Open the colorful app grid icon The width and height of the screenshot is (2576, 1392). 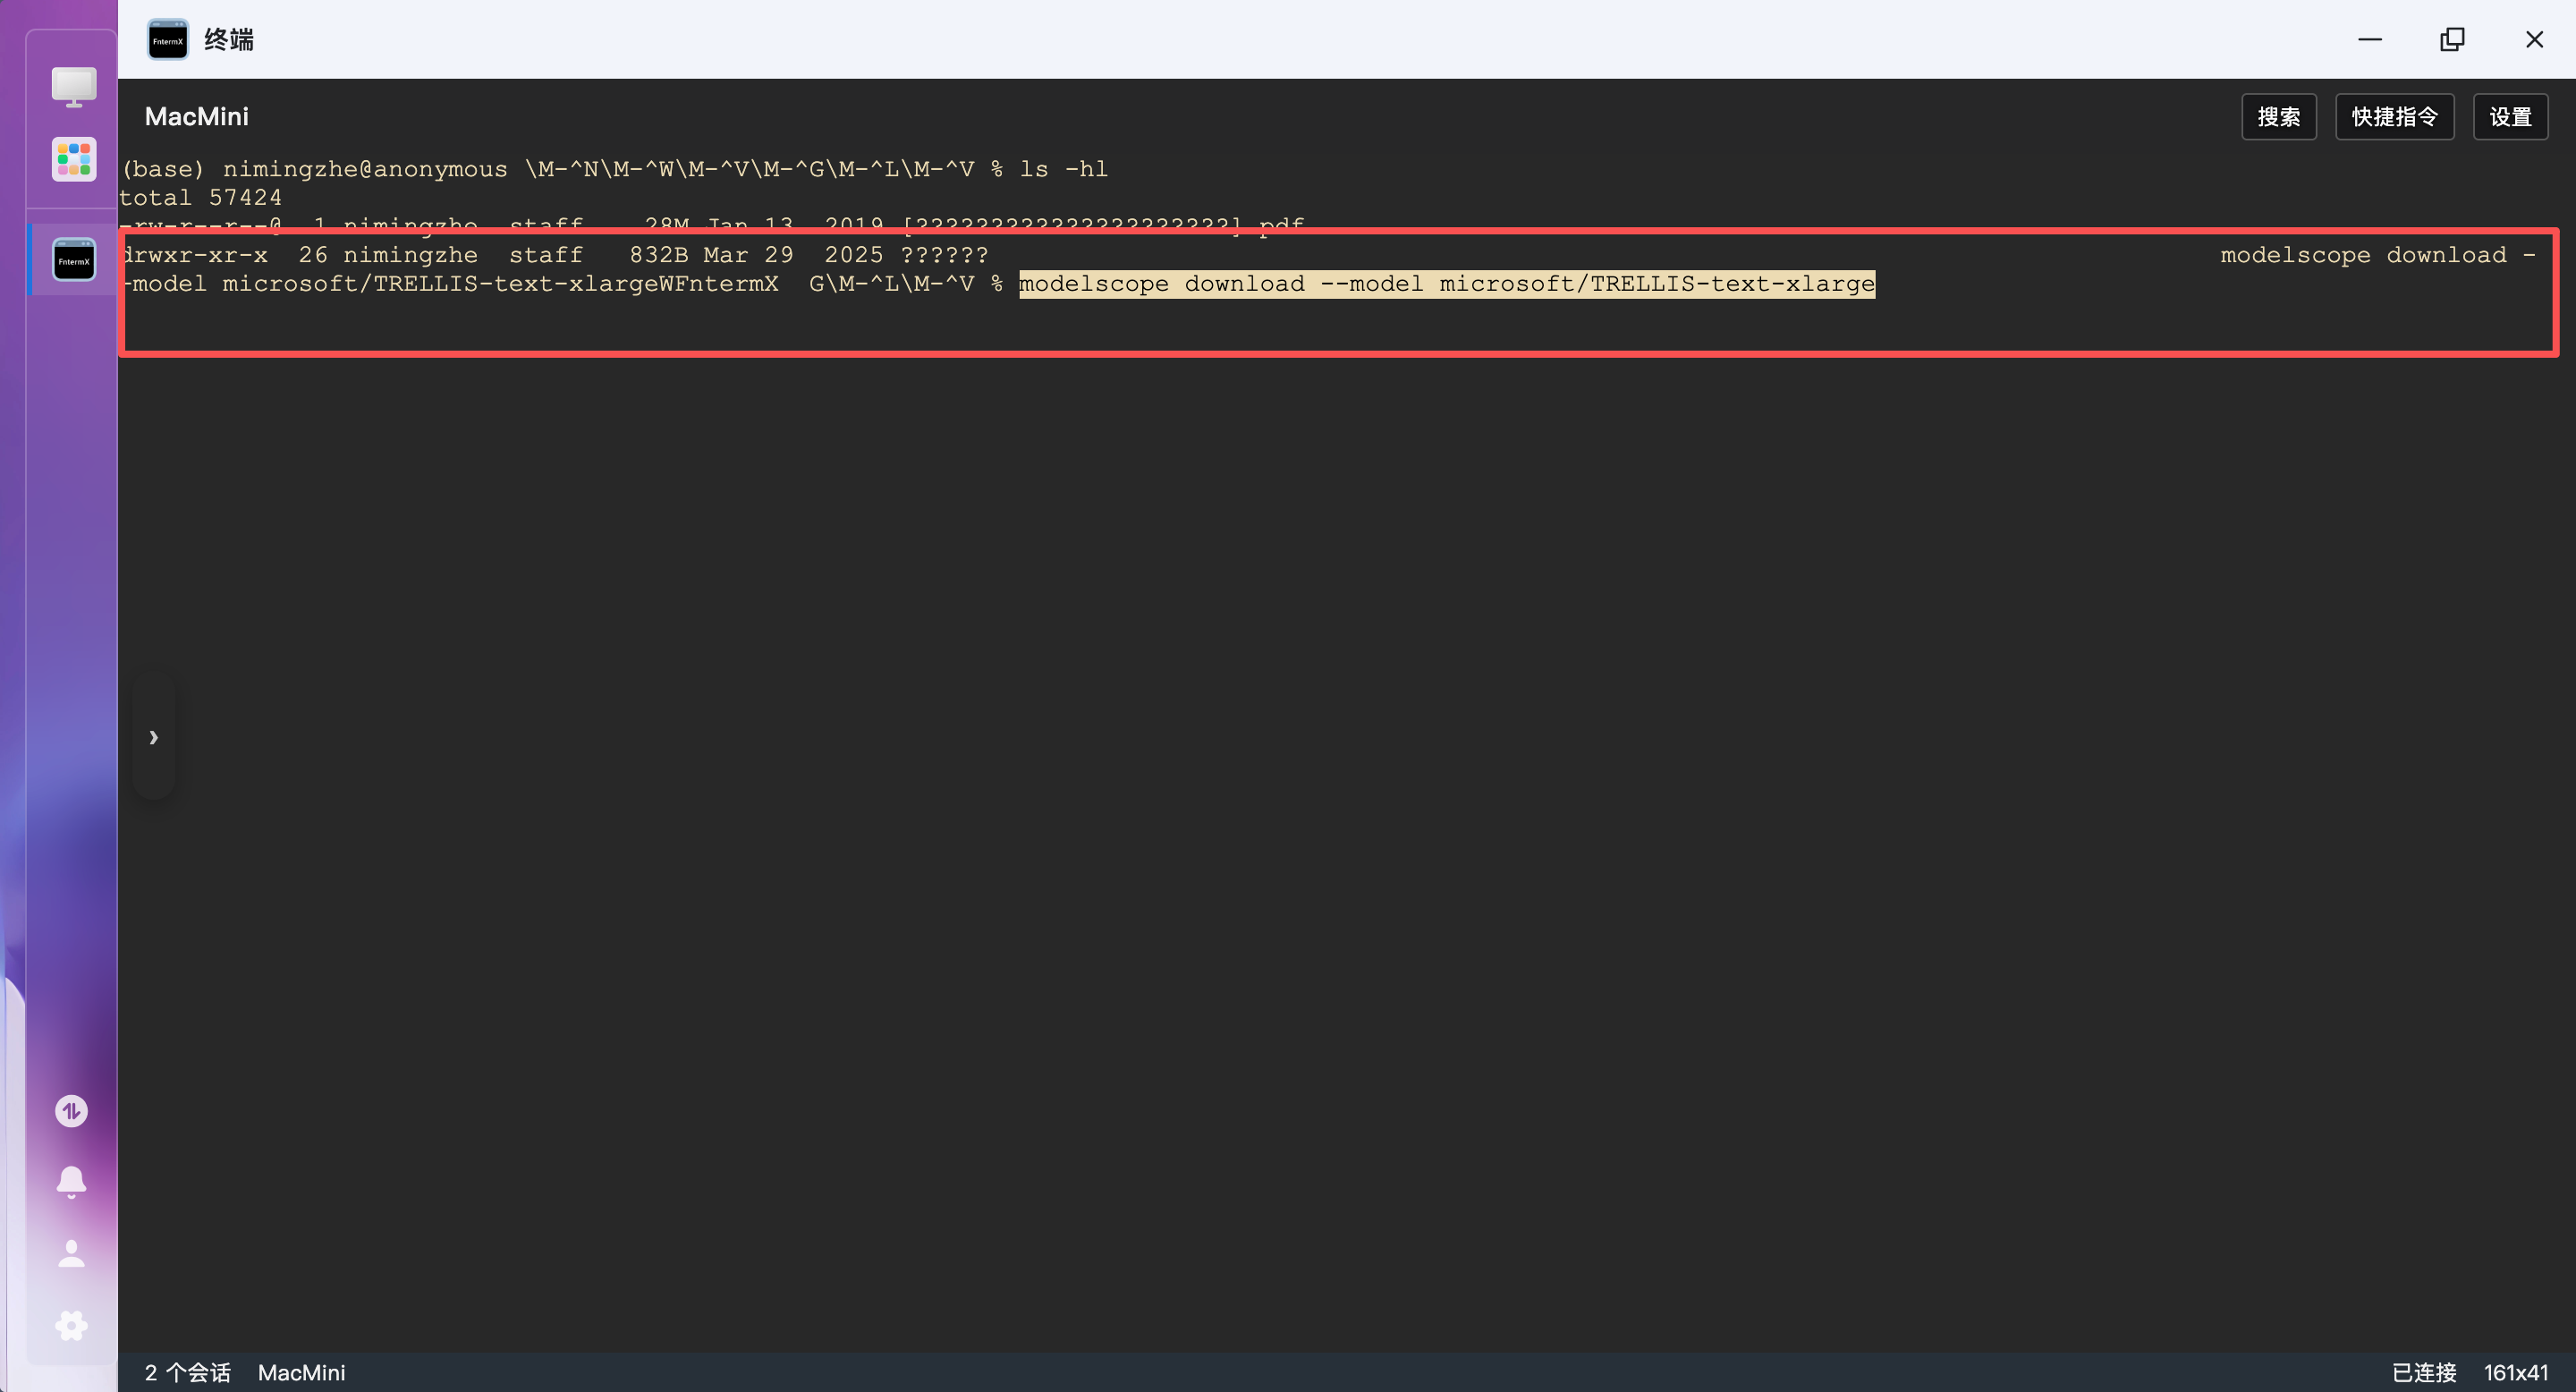click(74, 159)
